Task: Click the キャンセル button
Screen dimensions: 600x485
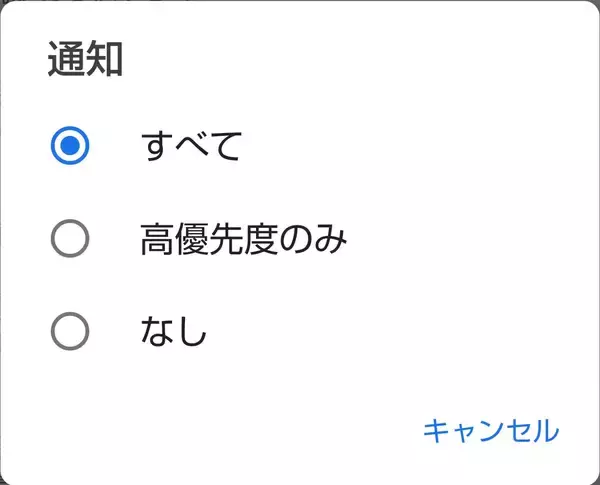Action: 490,431
